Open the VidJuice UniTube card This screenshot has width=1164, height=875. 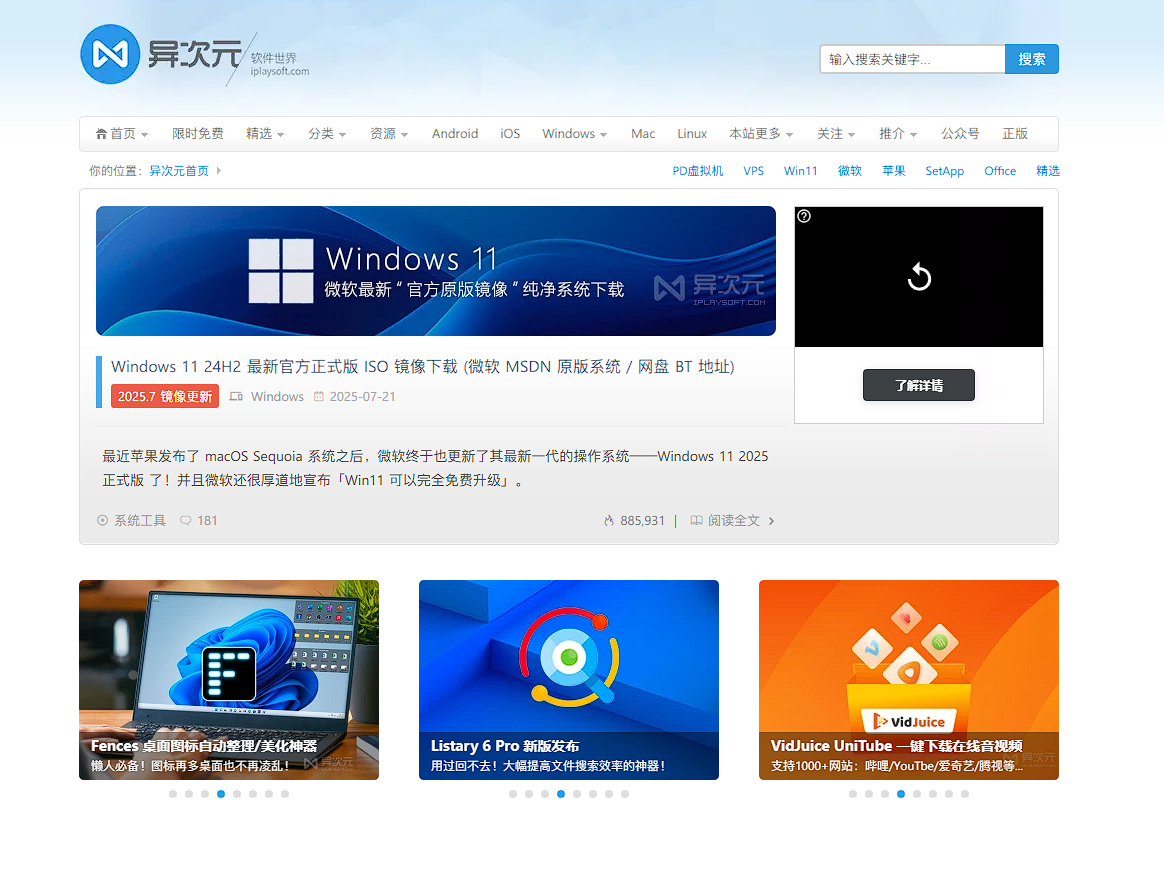(x=909, y=680)
